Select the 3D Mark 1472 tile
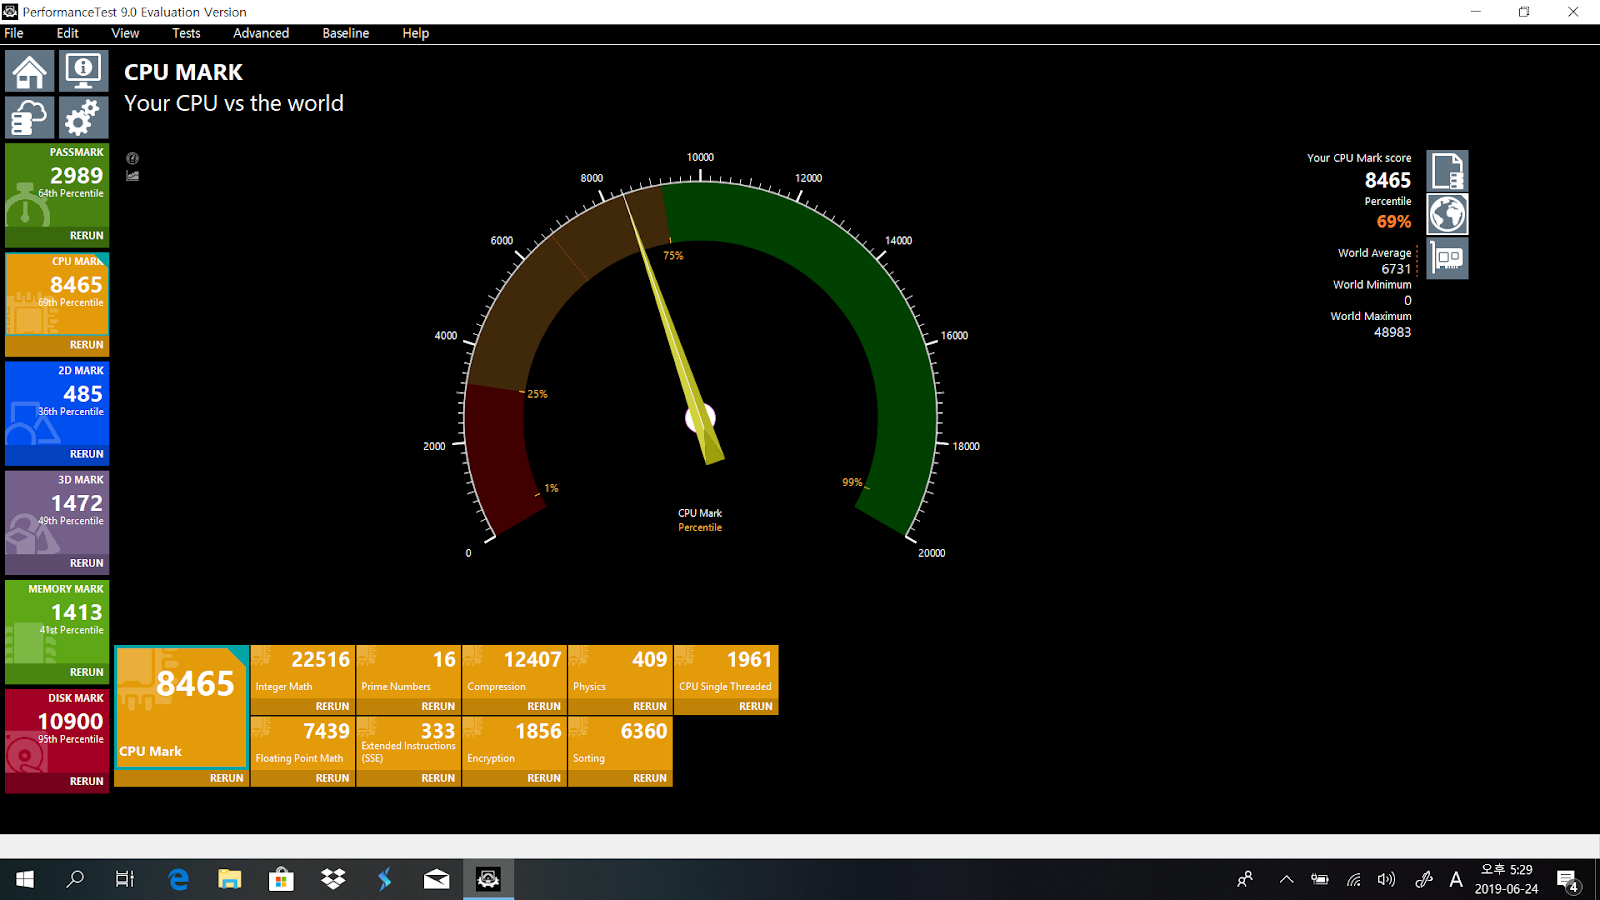 tap(57, 512)
